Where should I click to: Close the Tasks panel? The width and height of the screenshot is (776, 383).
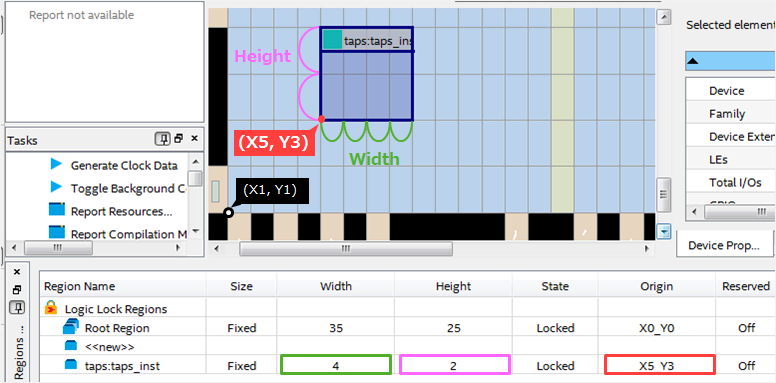[x=194, y=139]
